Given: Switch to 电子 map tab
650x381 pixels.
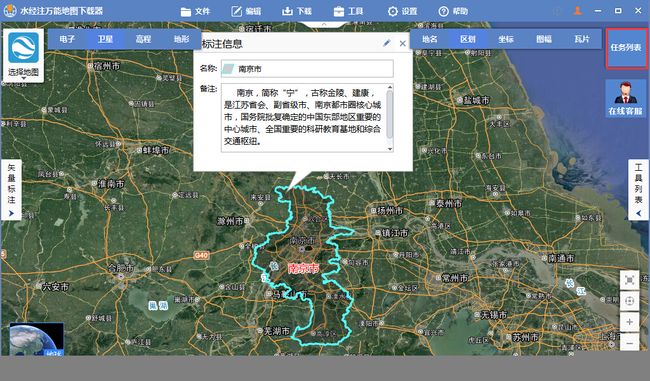Looking at the screenshot, I should [67, 39].
